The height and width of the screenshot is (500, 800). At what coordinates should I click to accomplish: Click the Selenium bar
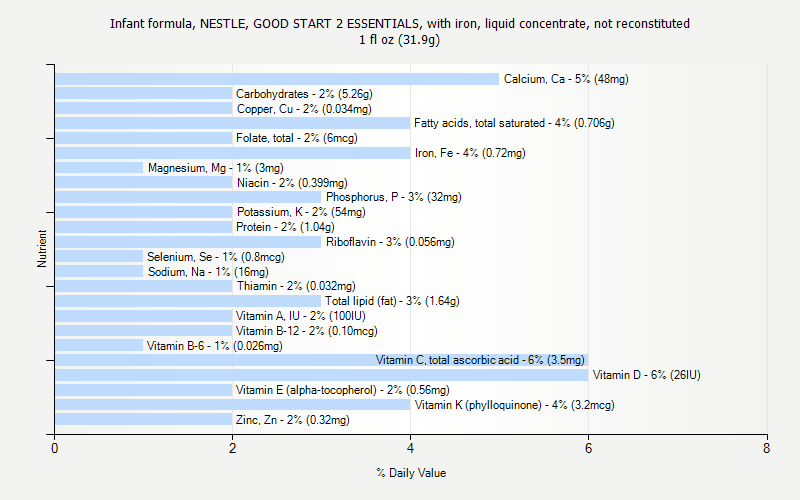point(99,256)
